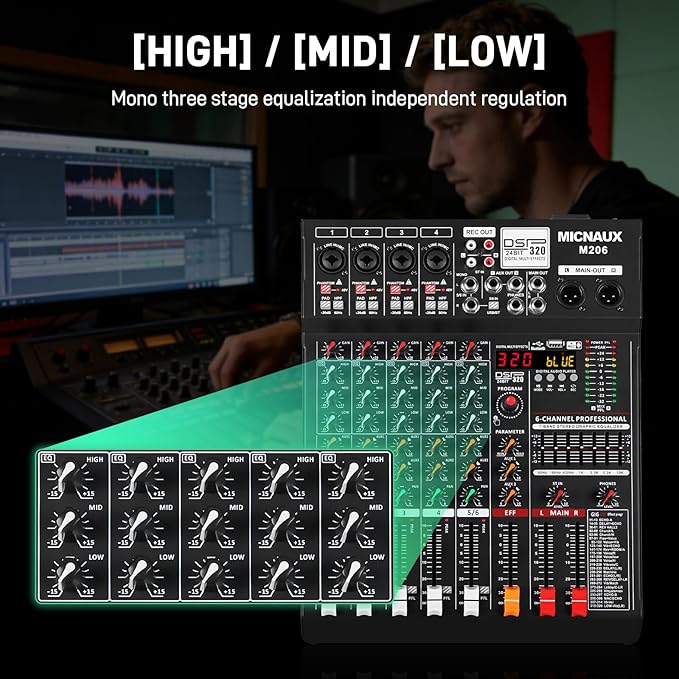
Task: Click the white channel 4 fader cap
Action: click(434, 601)
